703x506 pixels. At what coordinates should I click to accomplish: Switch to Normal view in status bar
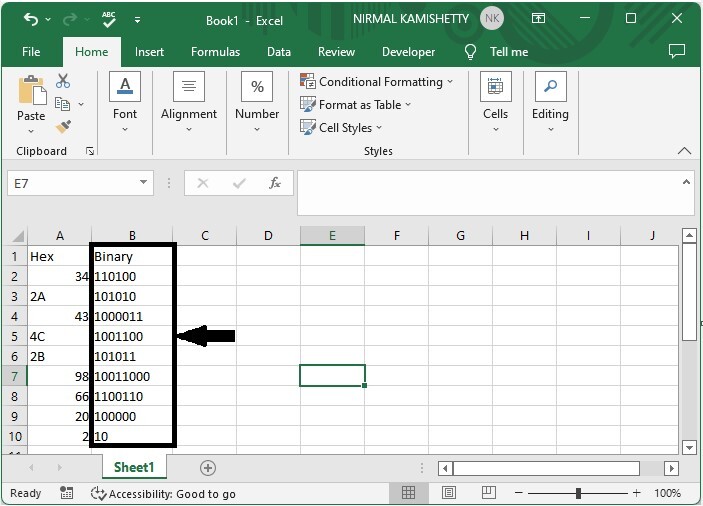tap(409, 493)
